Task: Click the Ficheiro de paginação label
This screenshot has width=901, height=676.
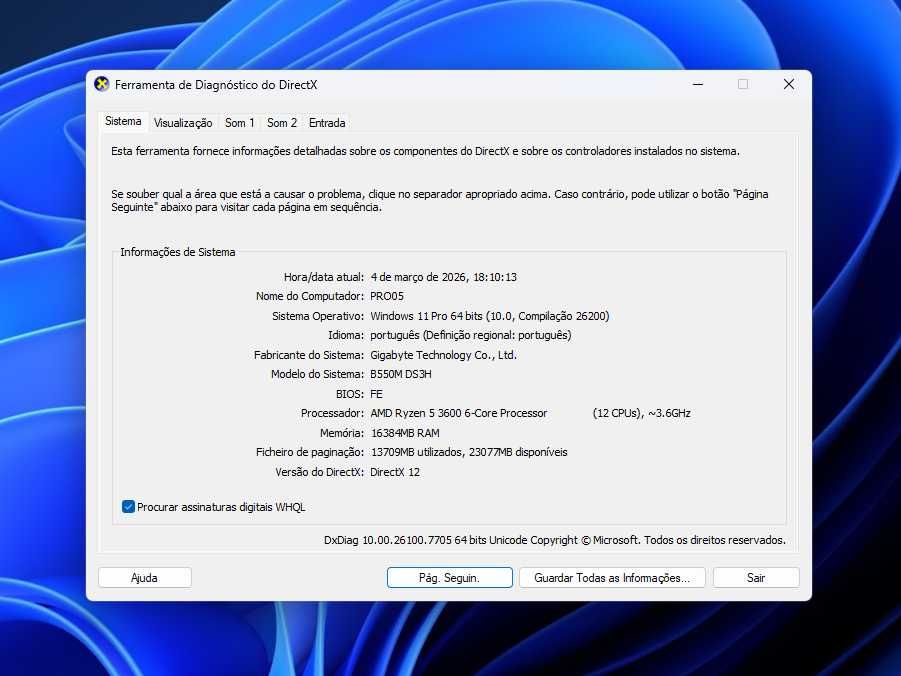Action: (x=310, y=452)
